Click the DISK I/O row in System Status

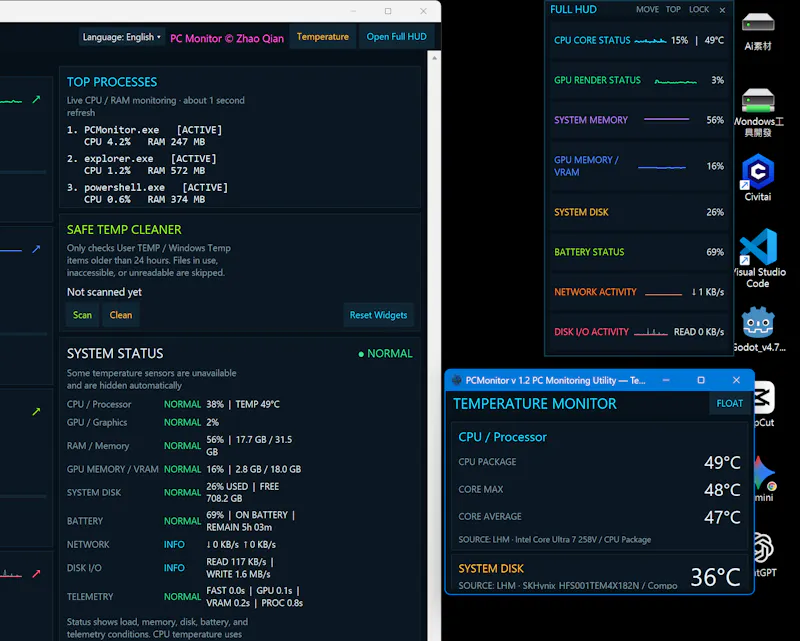[x=171, y=568]
